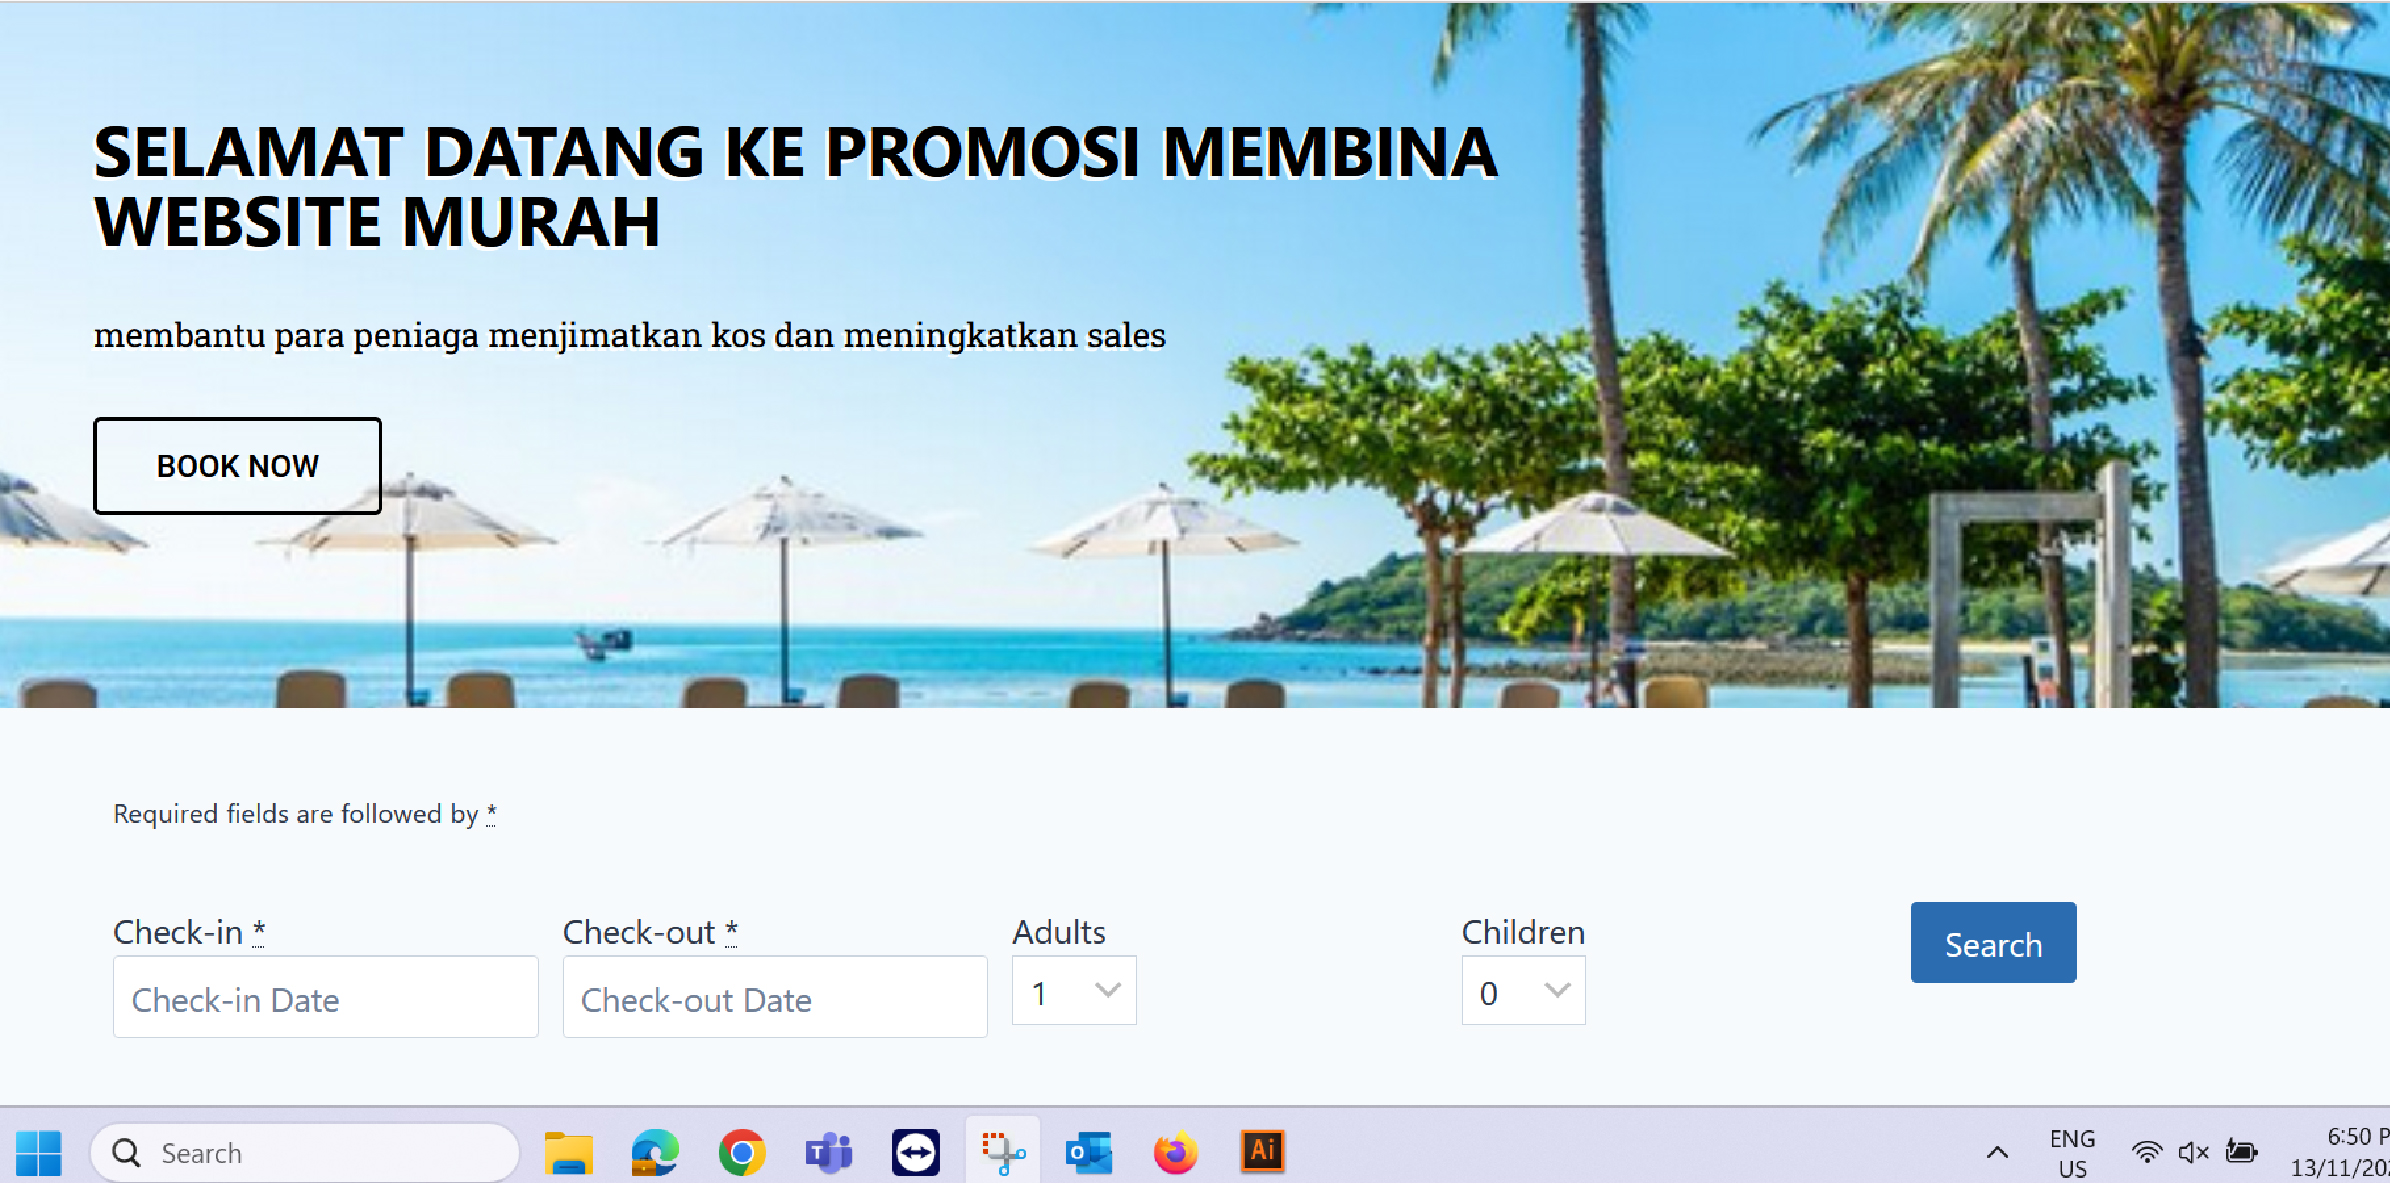Open the Windows Start menu

tap(39, 1153)
